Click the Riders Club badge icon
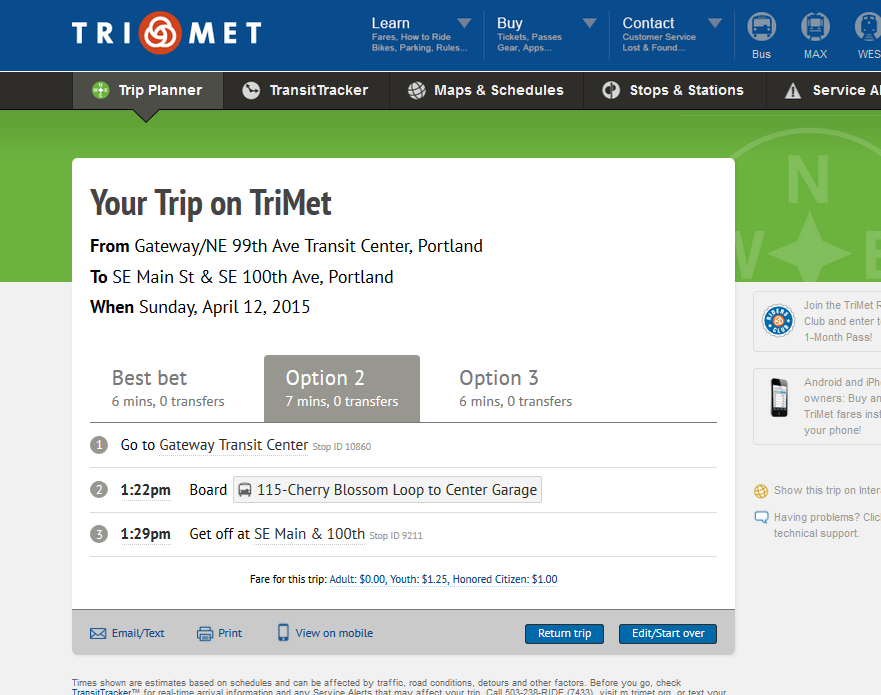 click(x=778, y=321)
